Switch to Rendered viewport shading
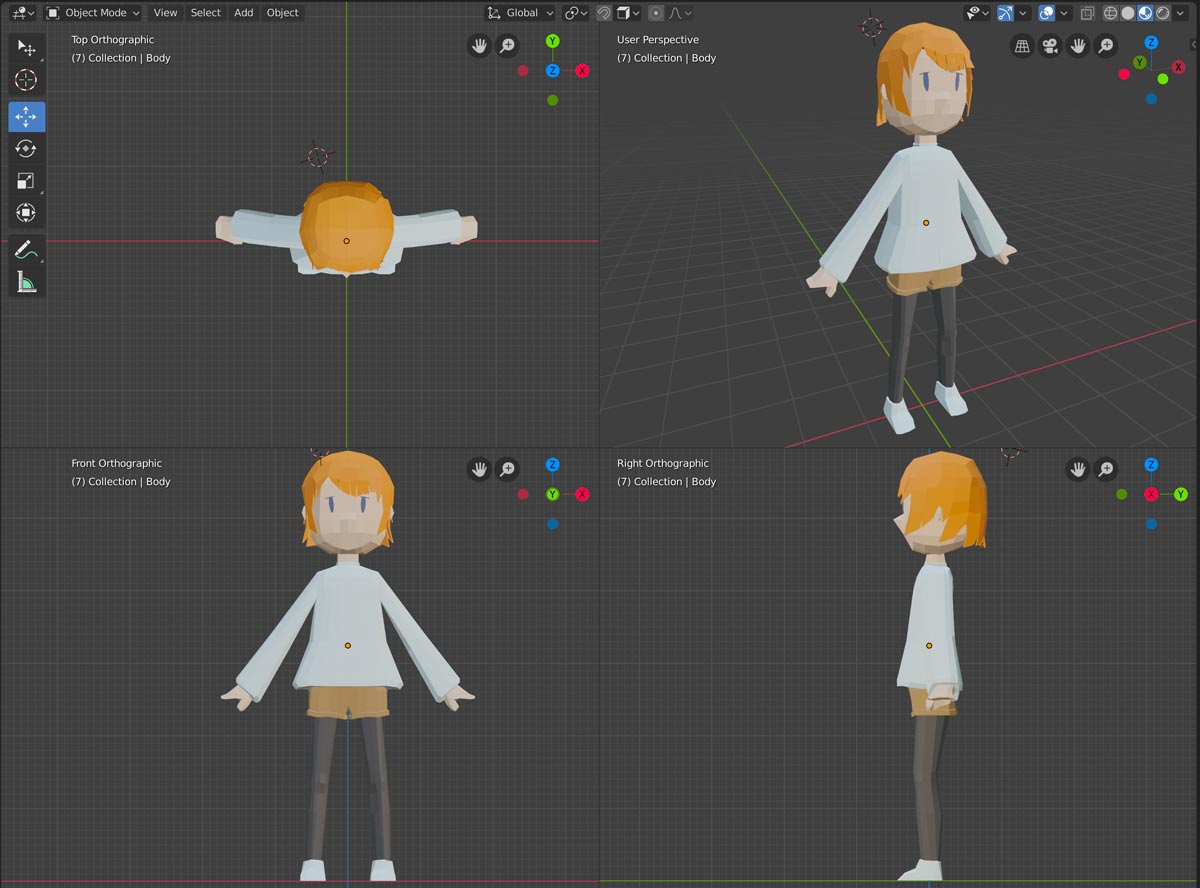The image size is (1200, 888). tap(1162, 13)
